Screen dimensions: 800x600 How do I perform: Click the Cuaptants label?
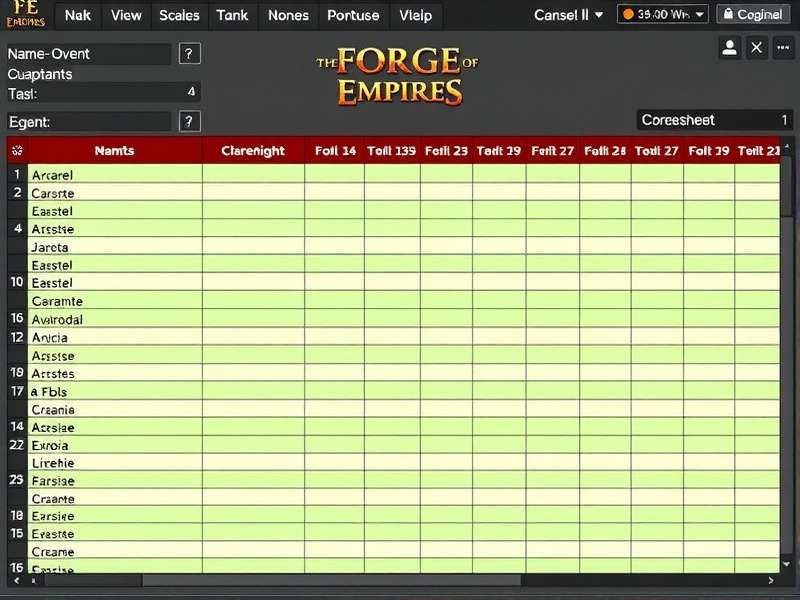(x=40, y=74)
